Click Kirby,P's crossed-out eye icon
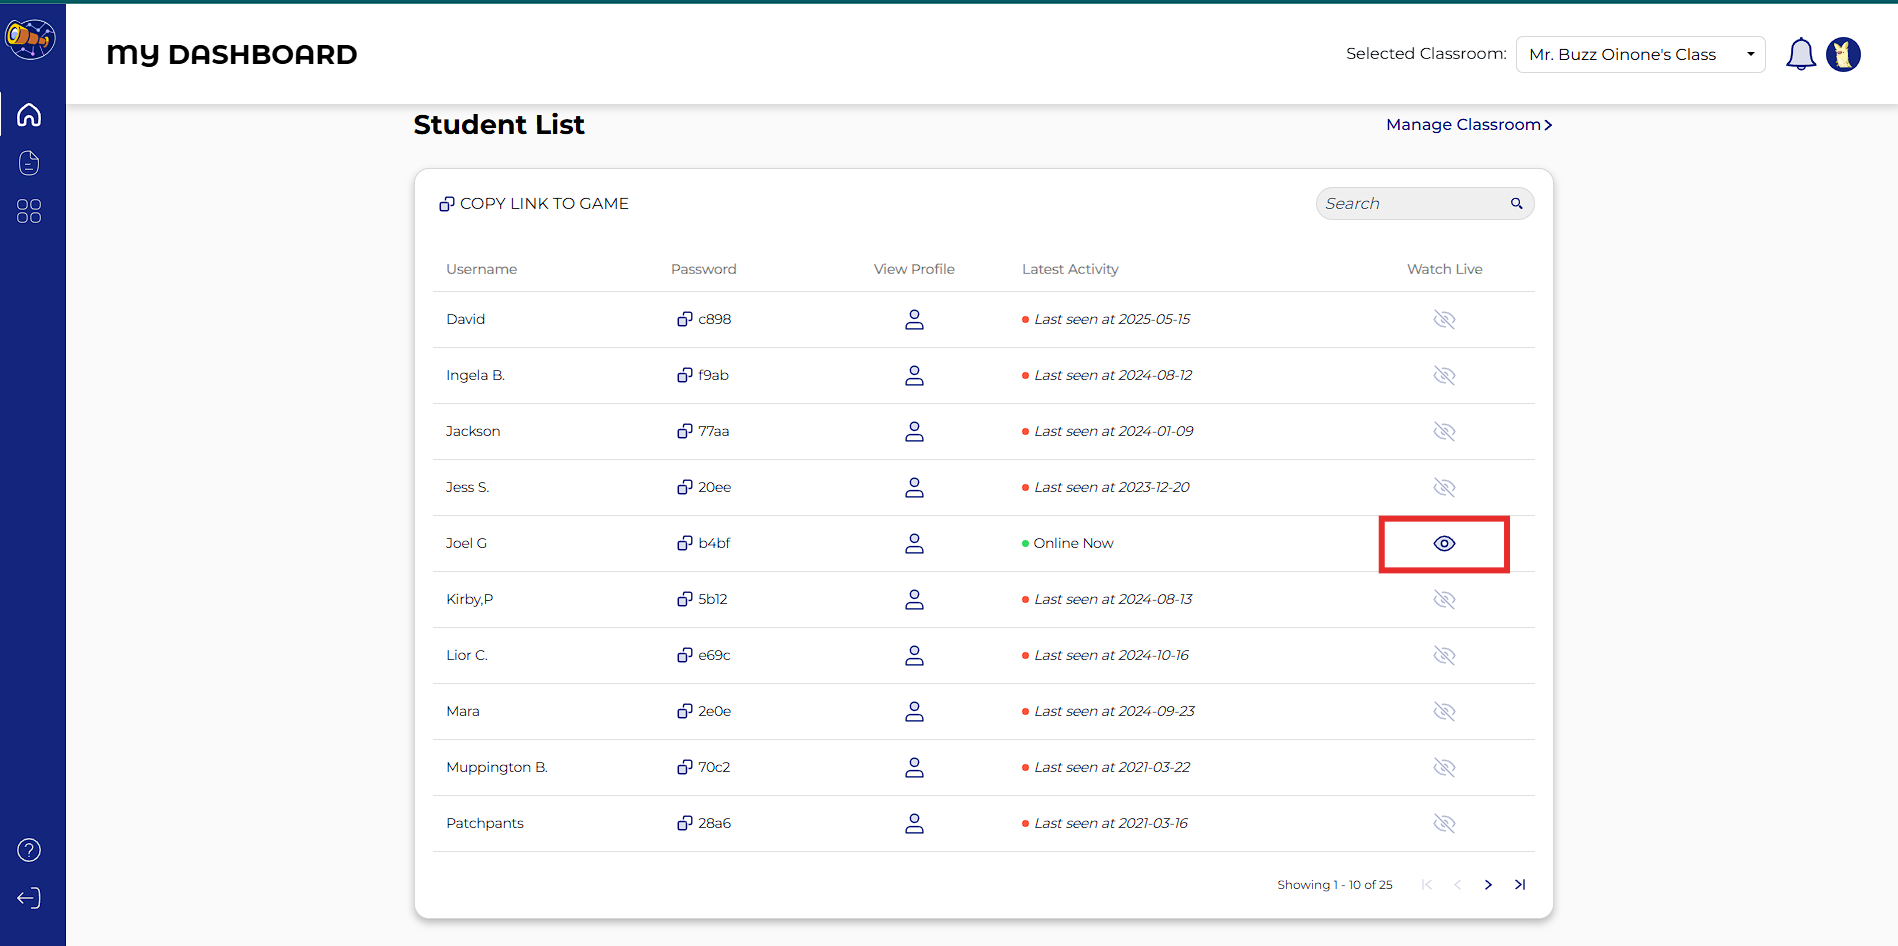1898x946 pixels. point(1444,599)
